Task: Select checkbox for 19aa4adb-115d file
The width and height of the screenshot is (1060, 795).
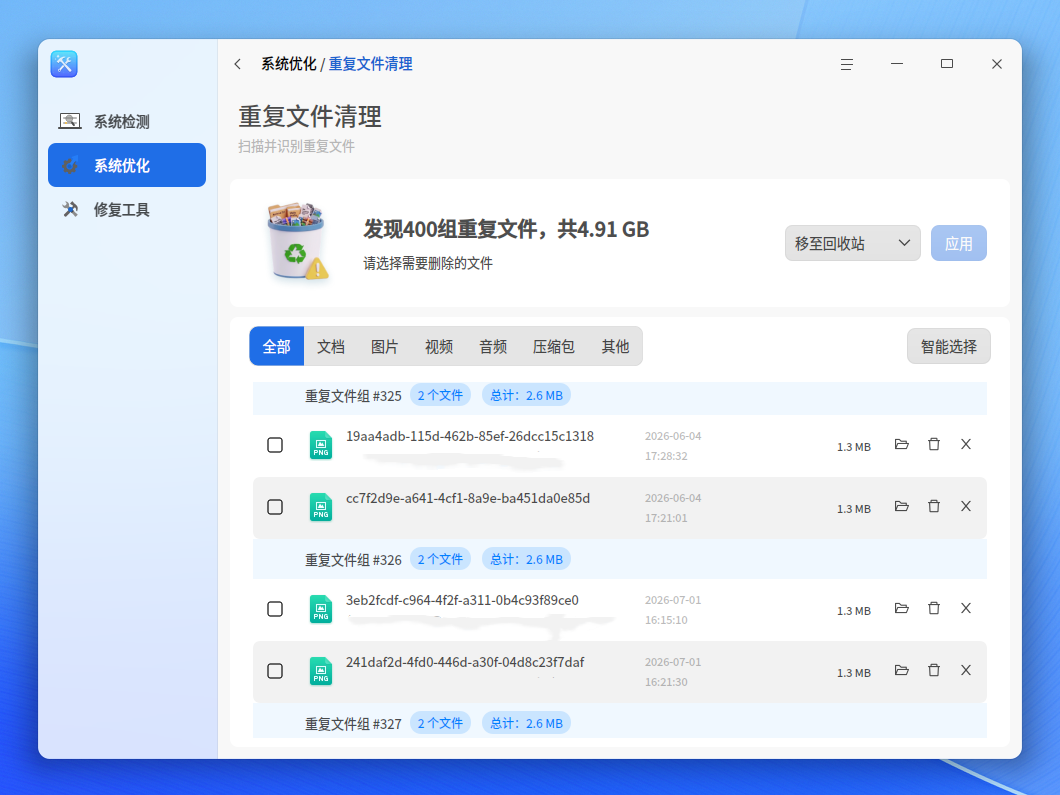Action: 275,445
